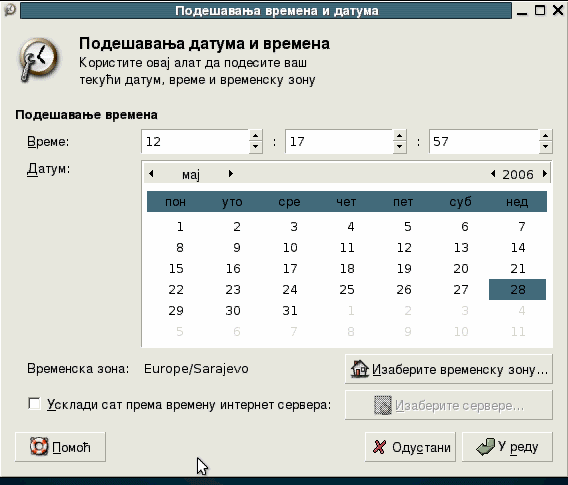Cancel changes with Одустани button

[x=410, y=447]
